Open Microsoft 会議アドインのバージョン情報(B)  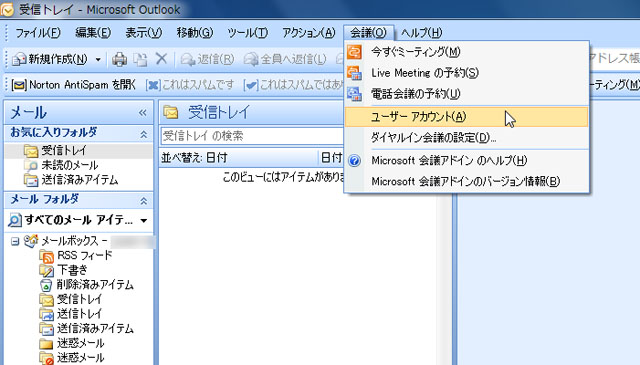[x=467, y=181]
